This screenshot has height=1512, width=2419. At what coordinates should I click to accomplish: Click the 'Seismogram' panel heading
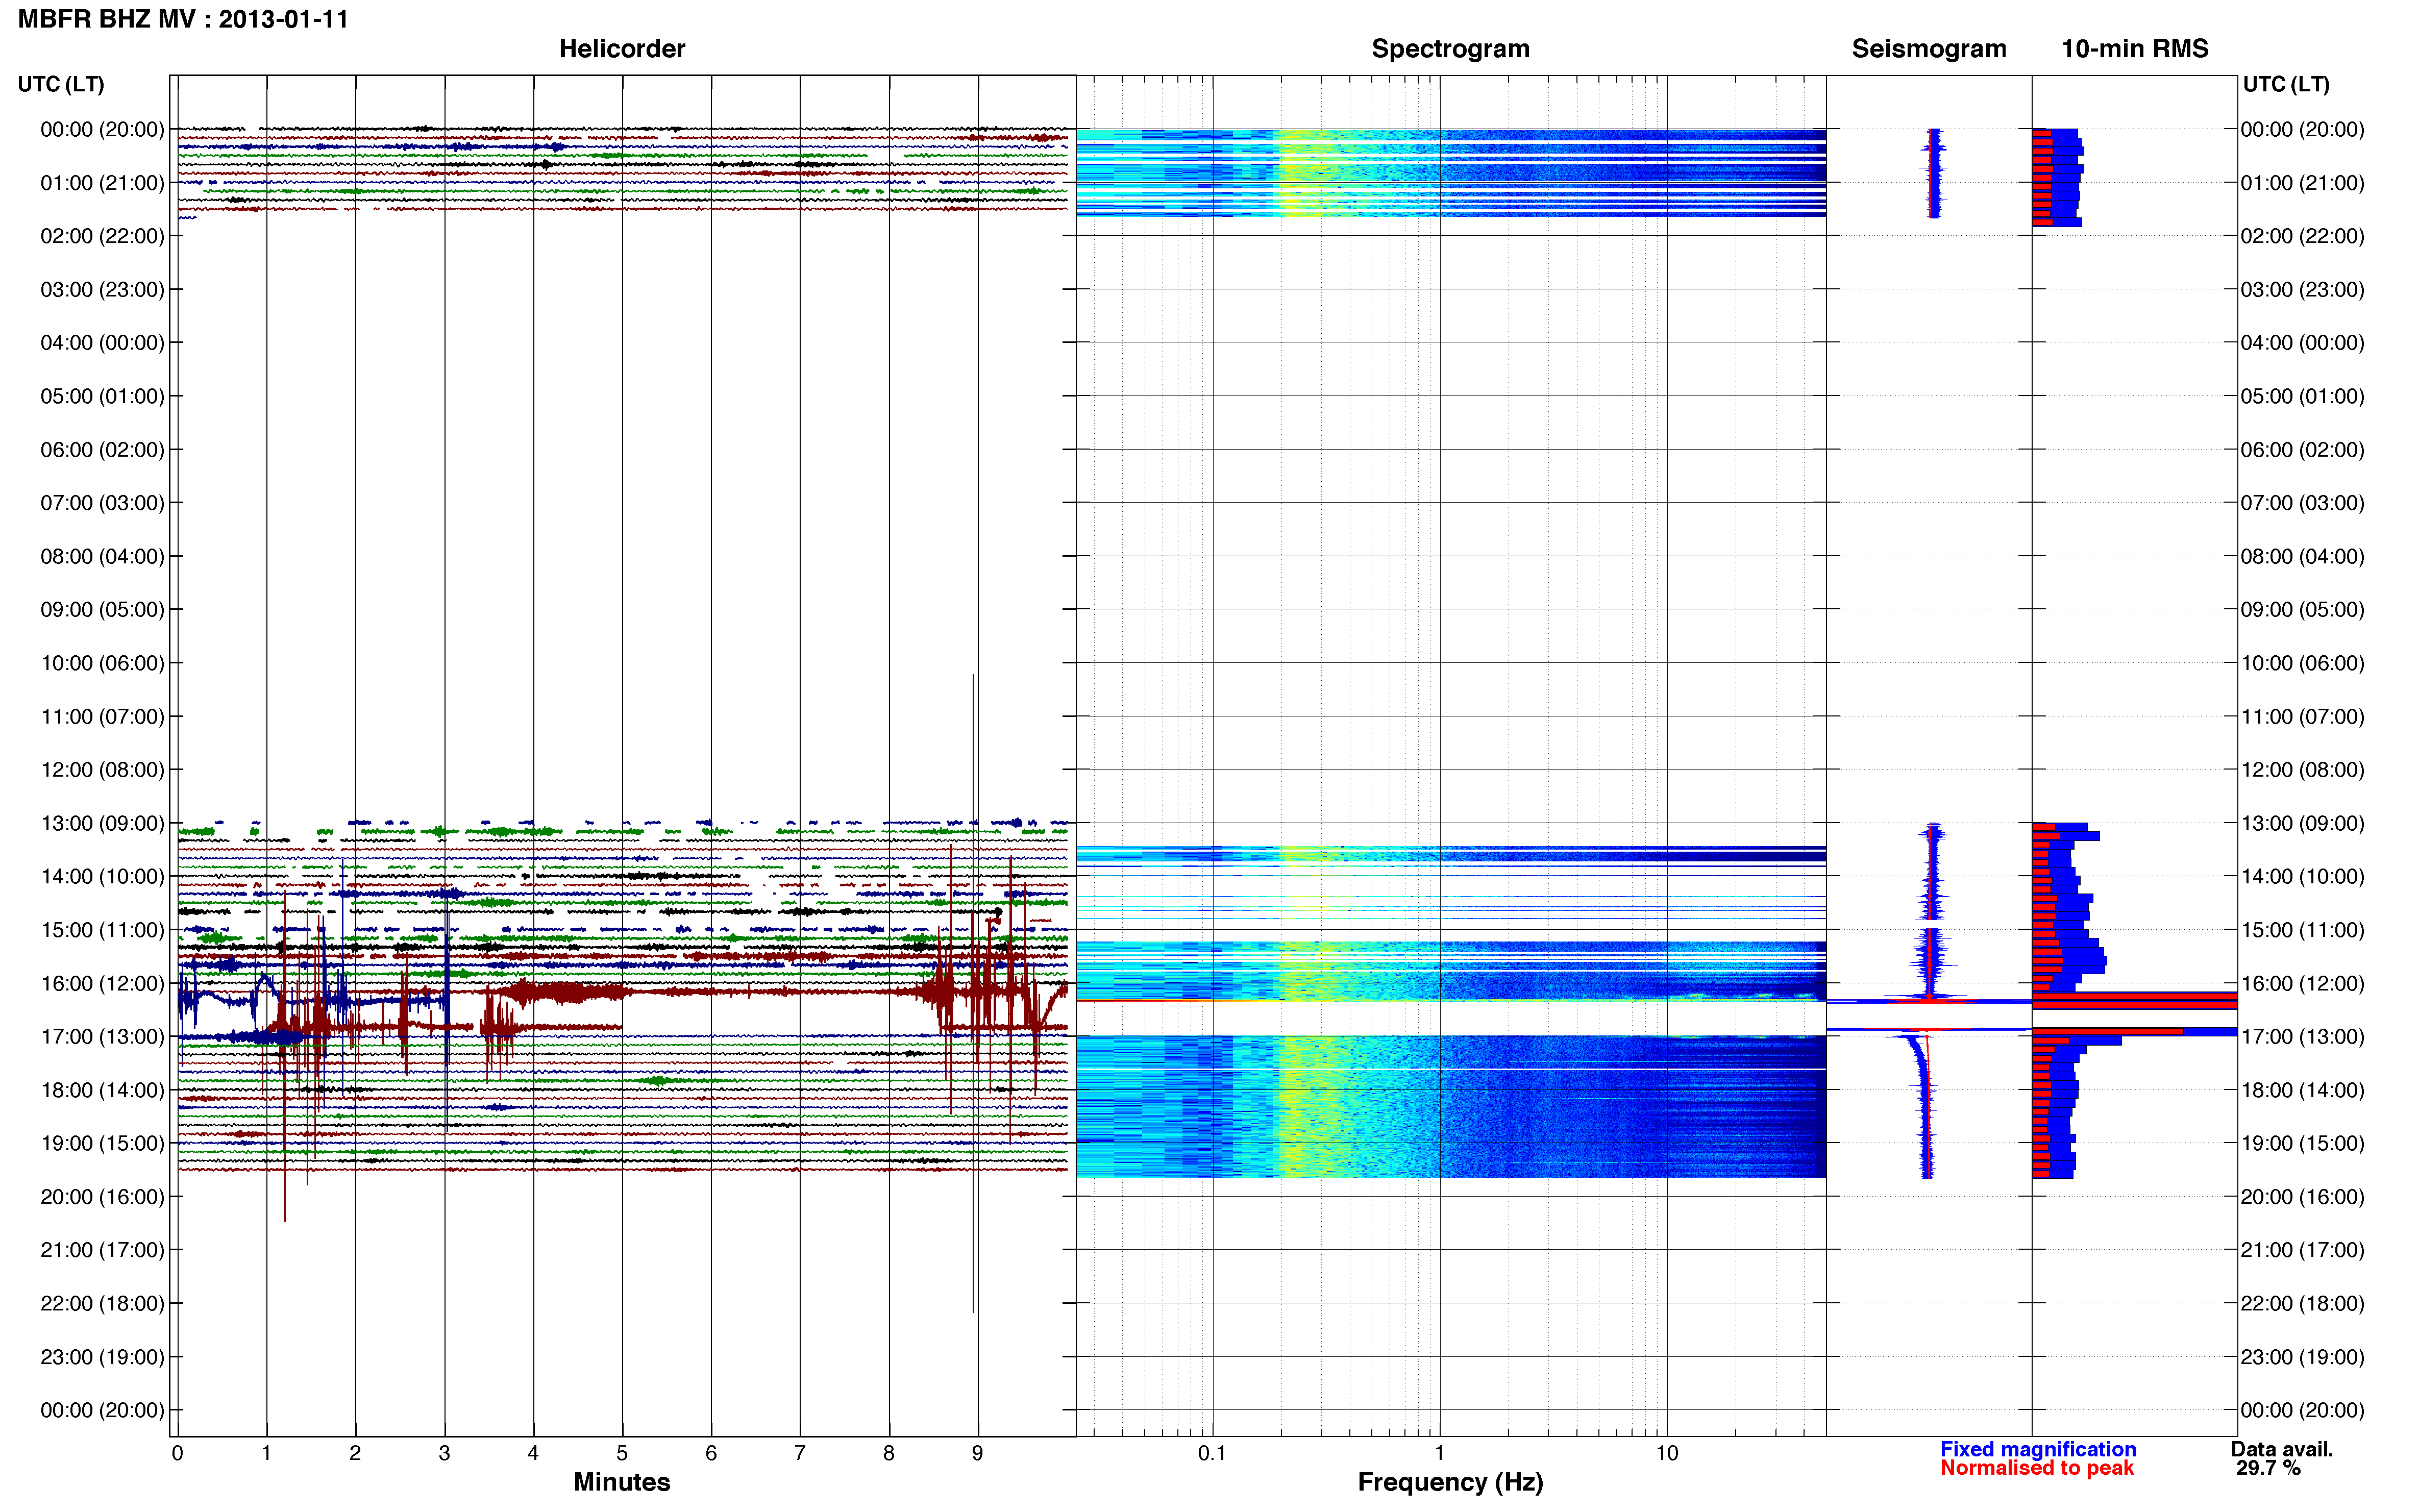1928,48
